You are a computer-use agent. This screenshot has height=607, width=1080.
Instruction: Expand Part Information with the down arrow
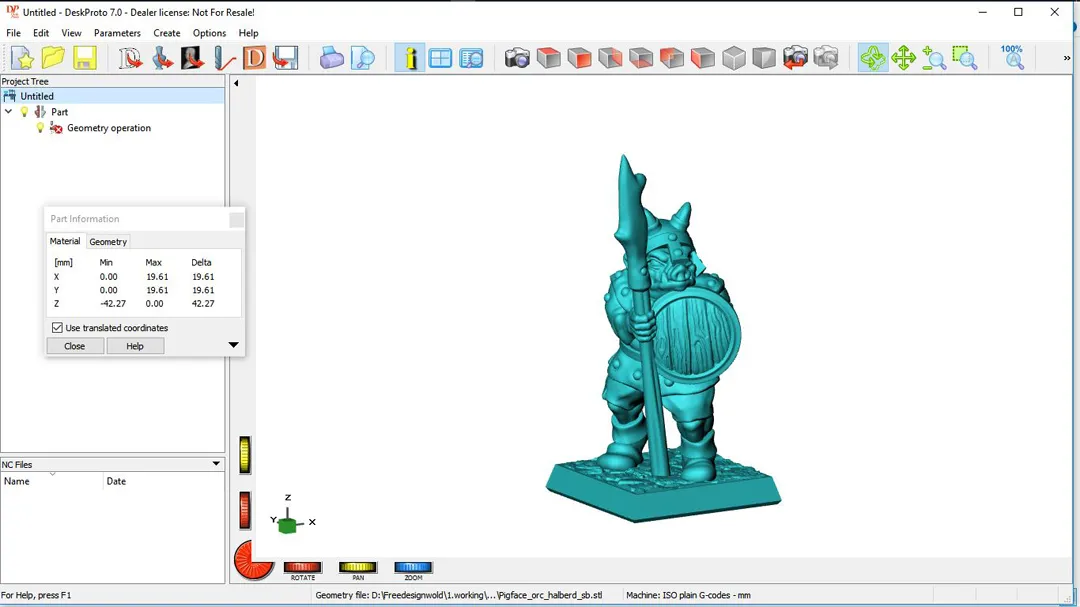click(x=233, y=346)
